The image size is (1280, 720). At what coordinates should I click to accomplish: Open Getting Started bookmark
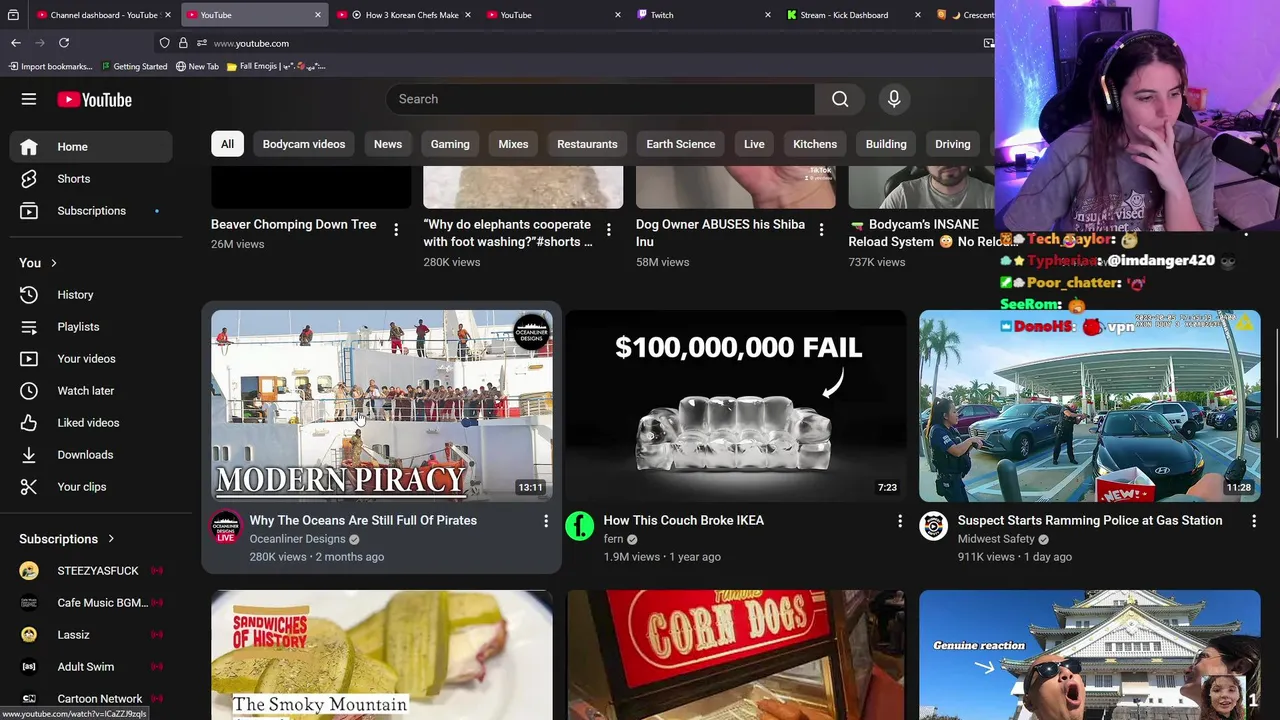point(134,66)
